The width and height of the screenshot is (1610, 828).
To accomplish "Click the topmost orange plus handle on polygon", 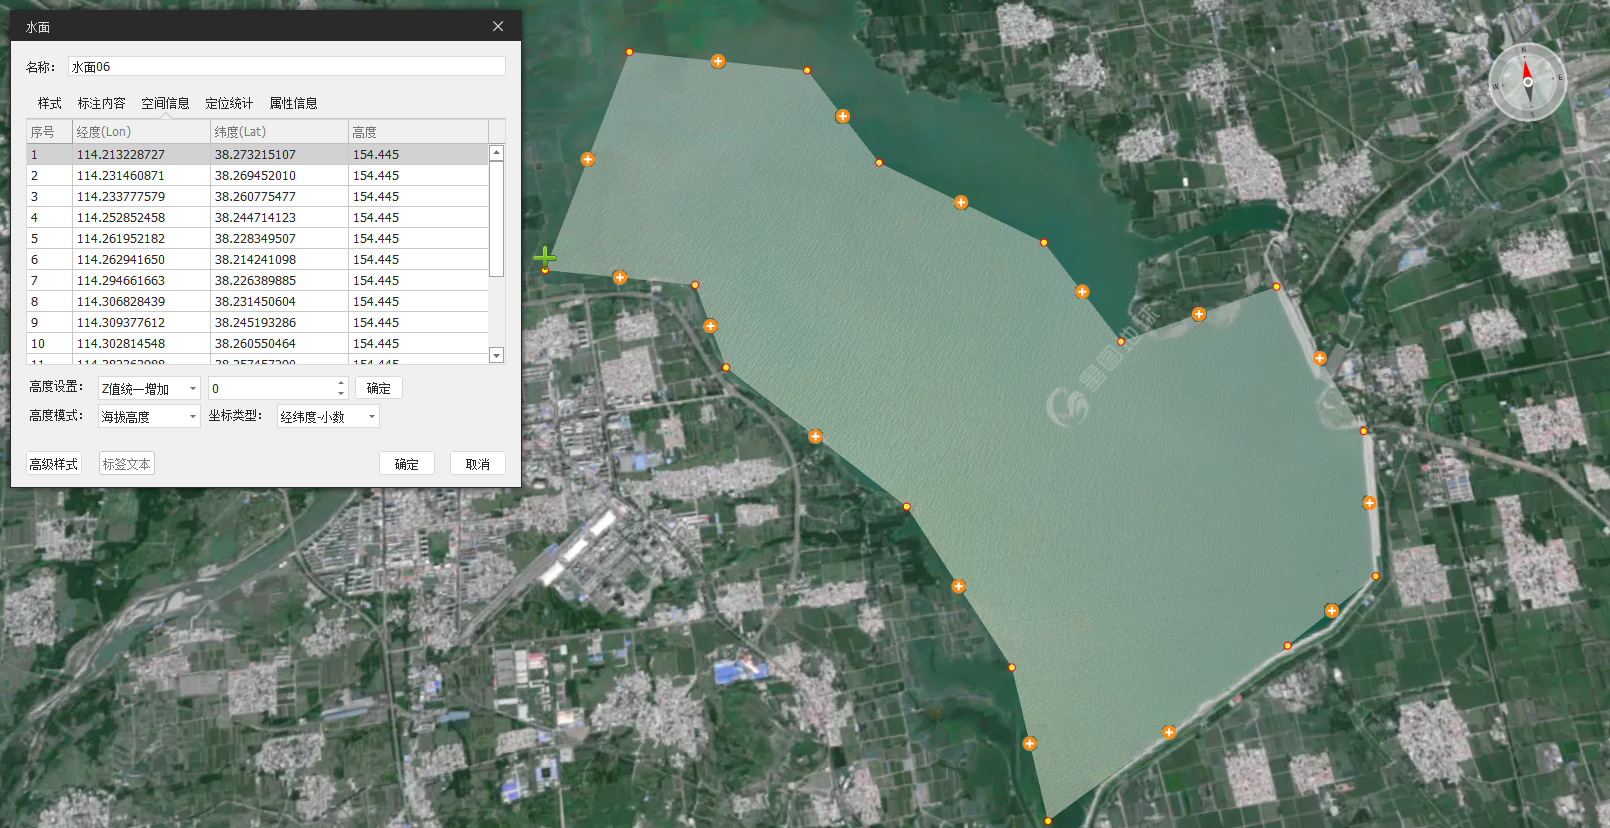I will pyautogui.click(x=718, y=62).
